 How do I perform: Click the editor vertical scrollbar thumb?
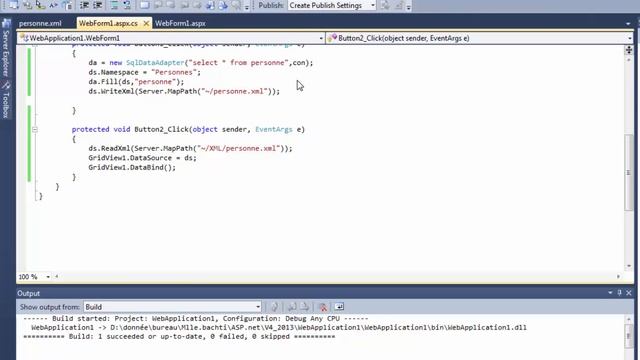629,173
